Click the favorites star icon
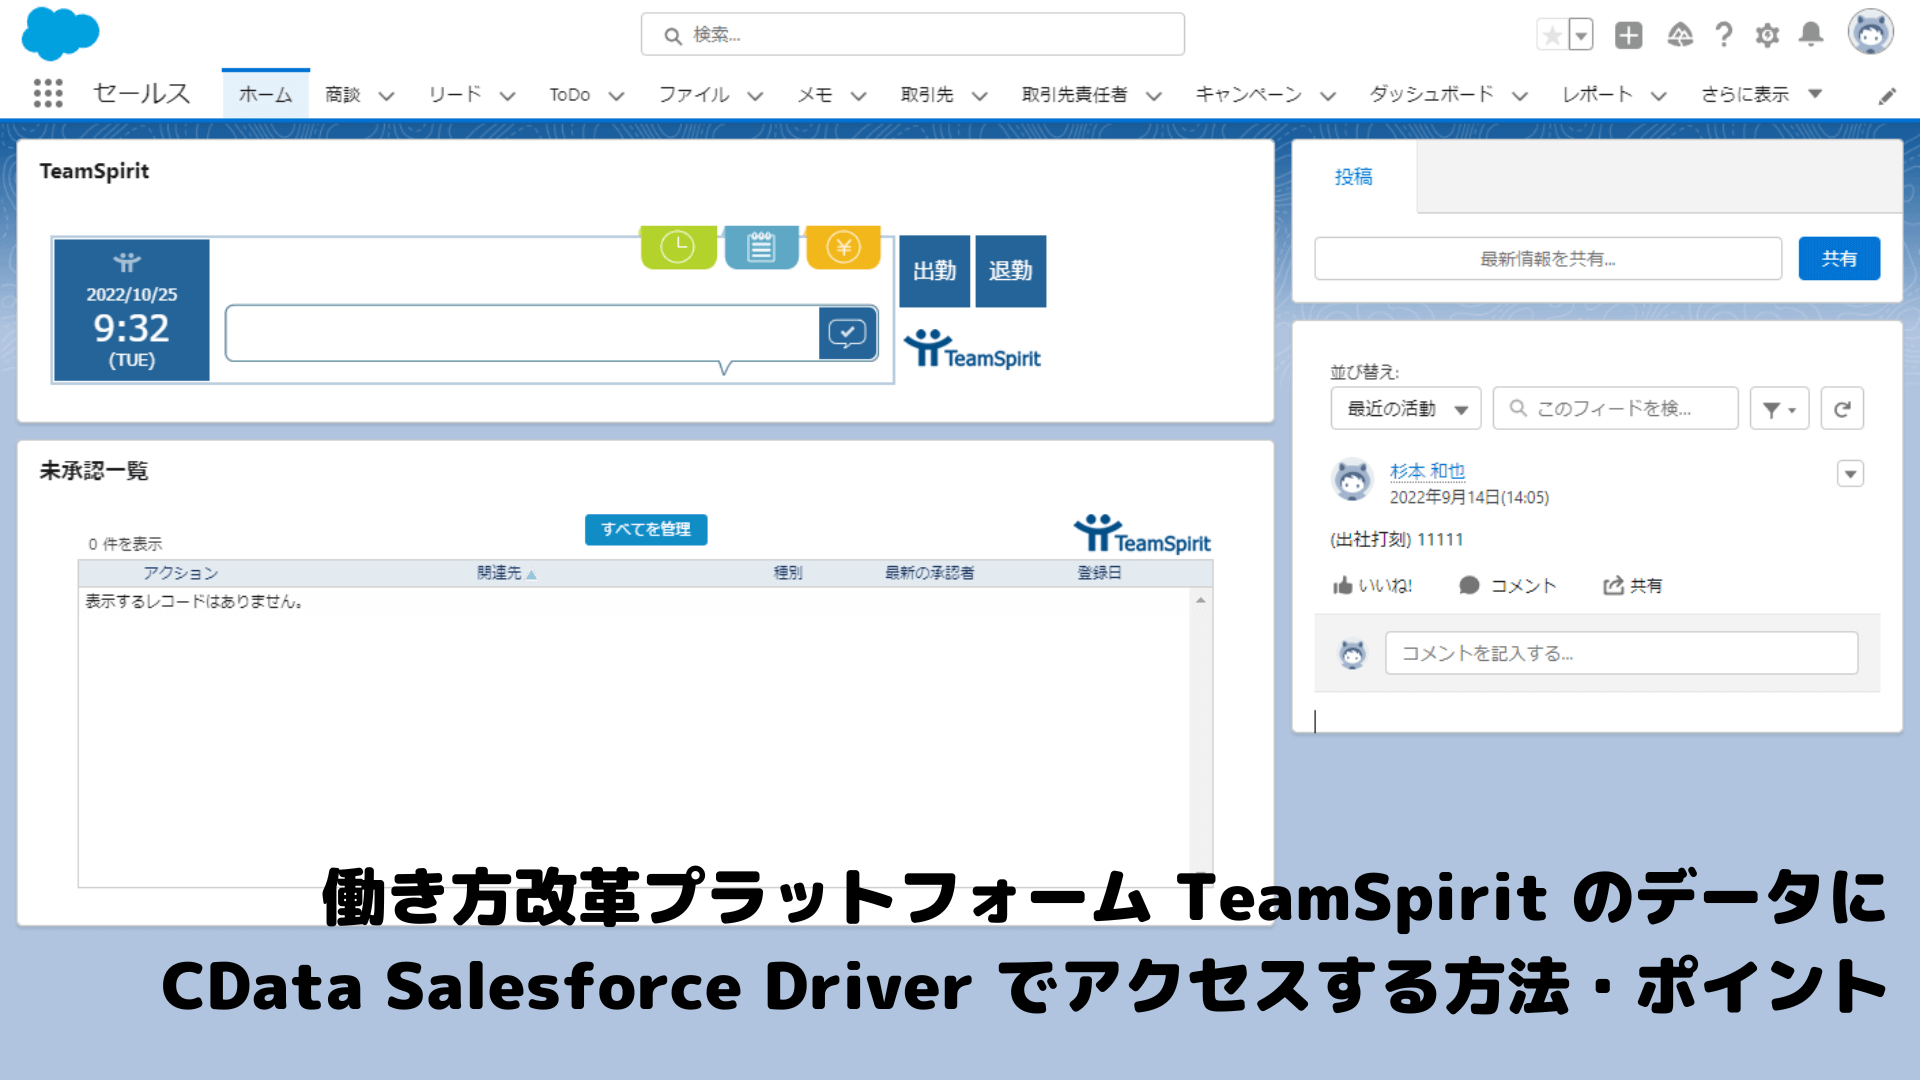This screenshot has width=1920, height=1080. tap(1552, 35)
